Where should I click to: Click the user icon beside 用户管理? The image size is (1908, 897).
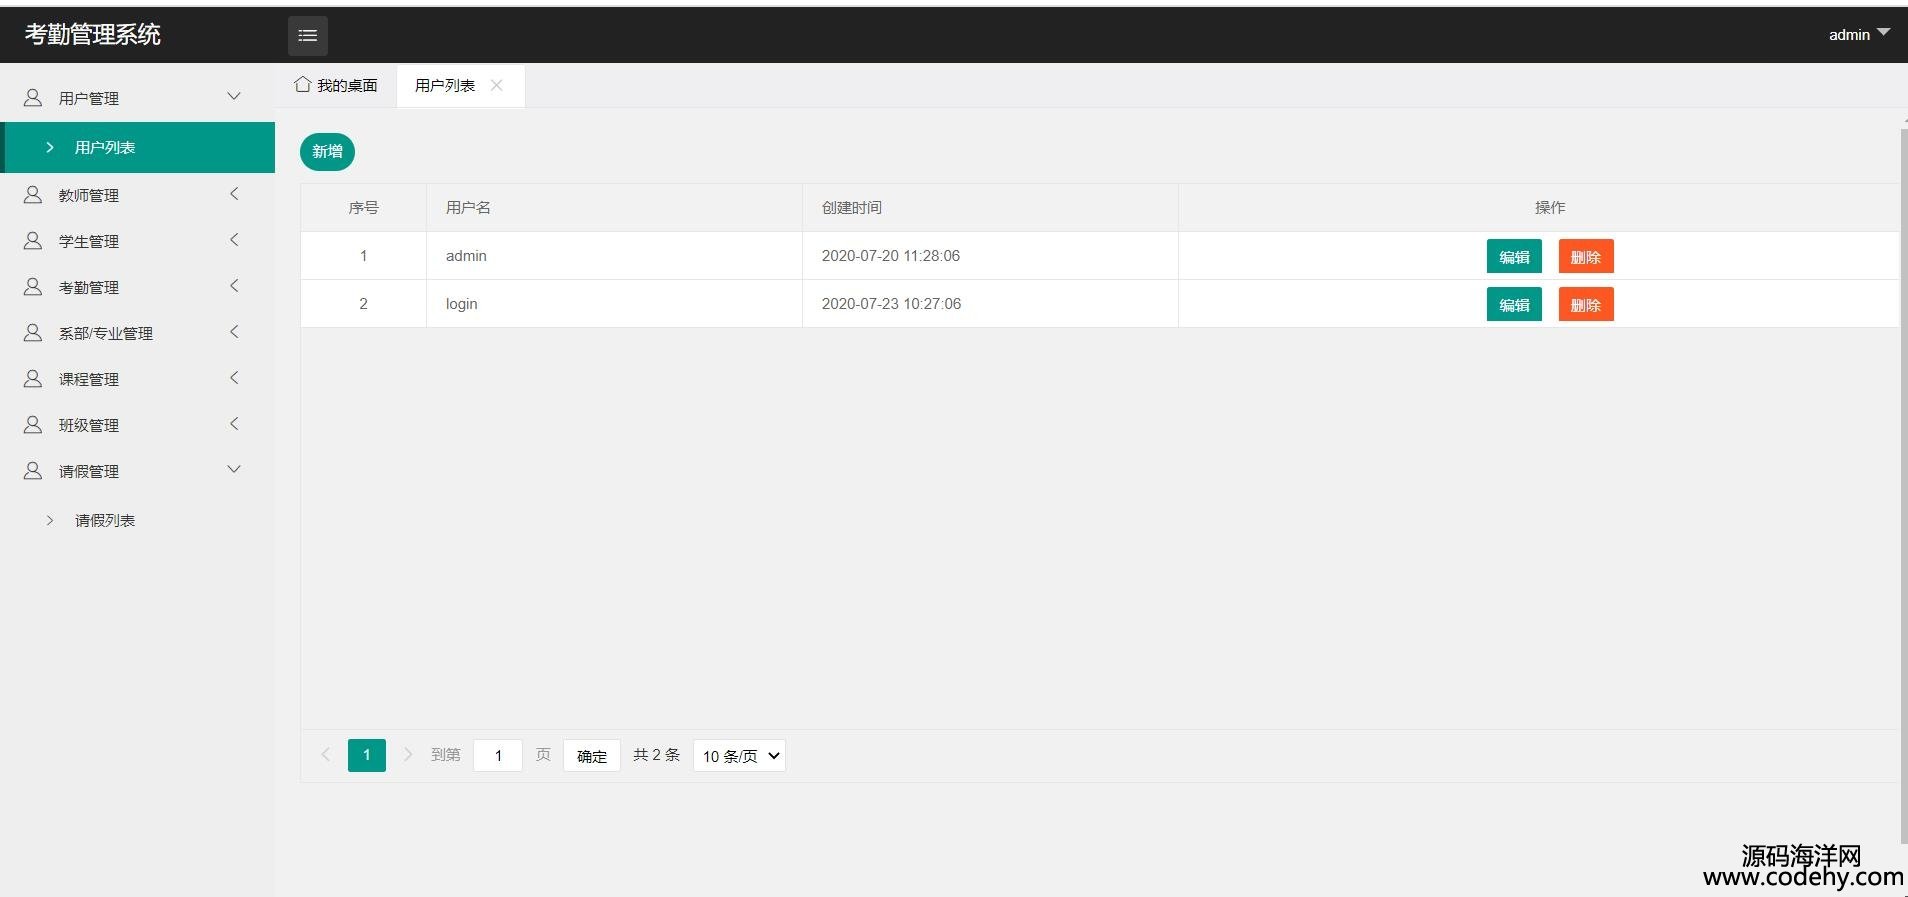pyautogui.click(x=33, y=97)
